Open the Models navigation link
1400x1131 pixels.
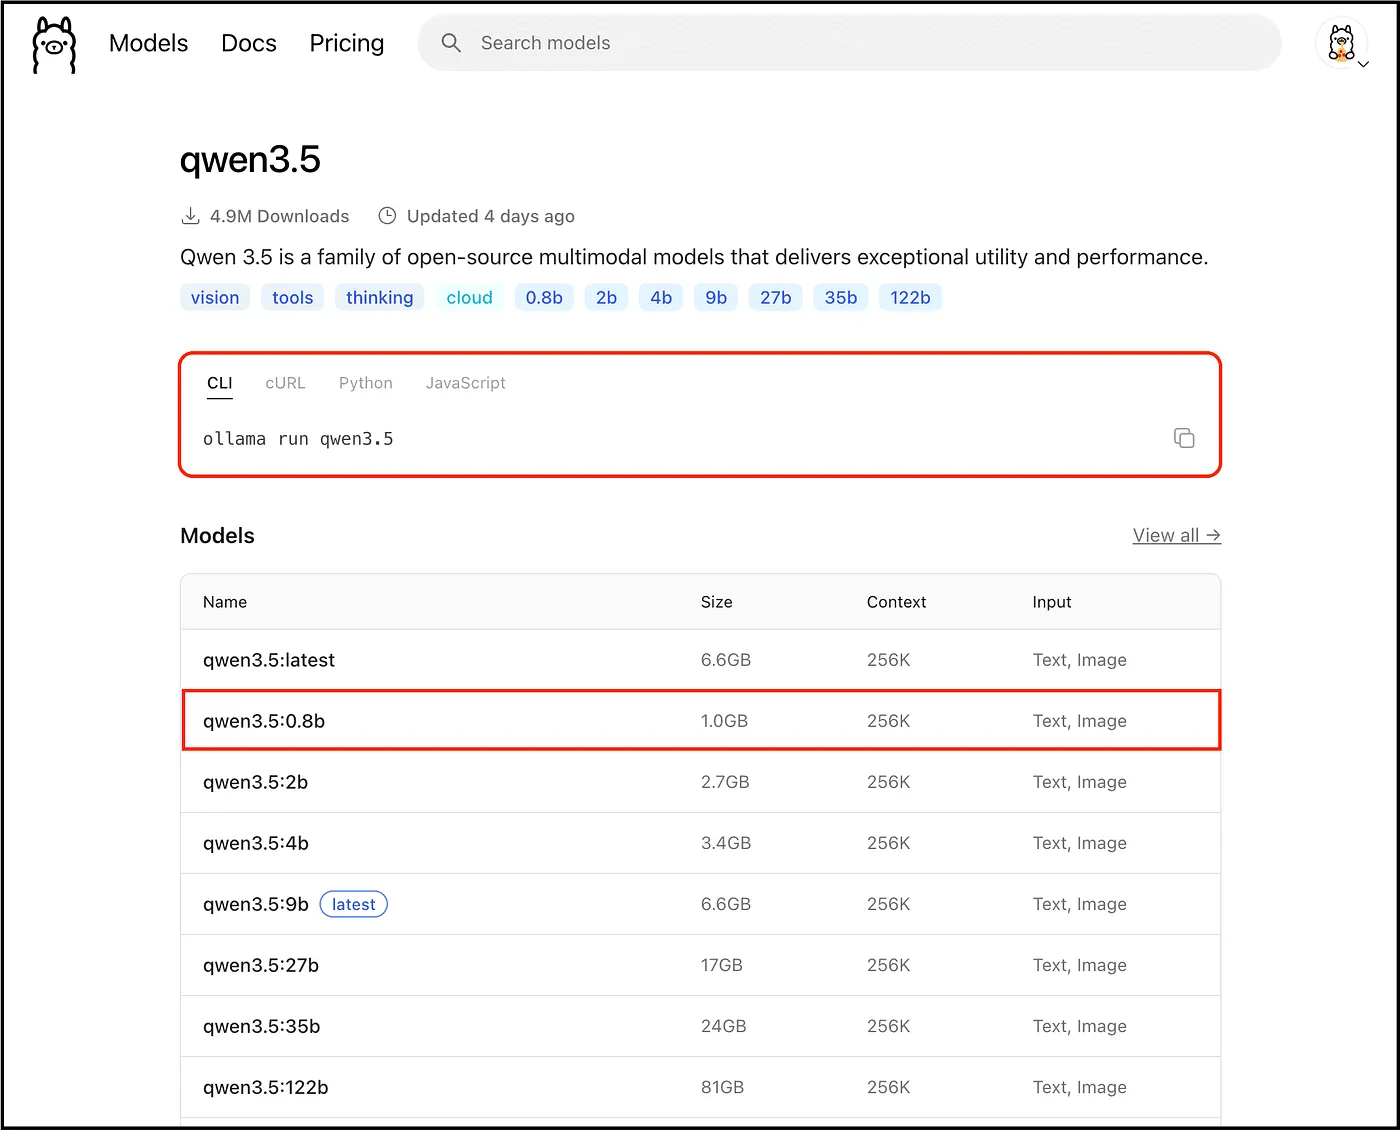click(x=148, y=43)
